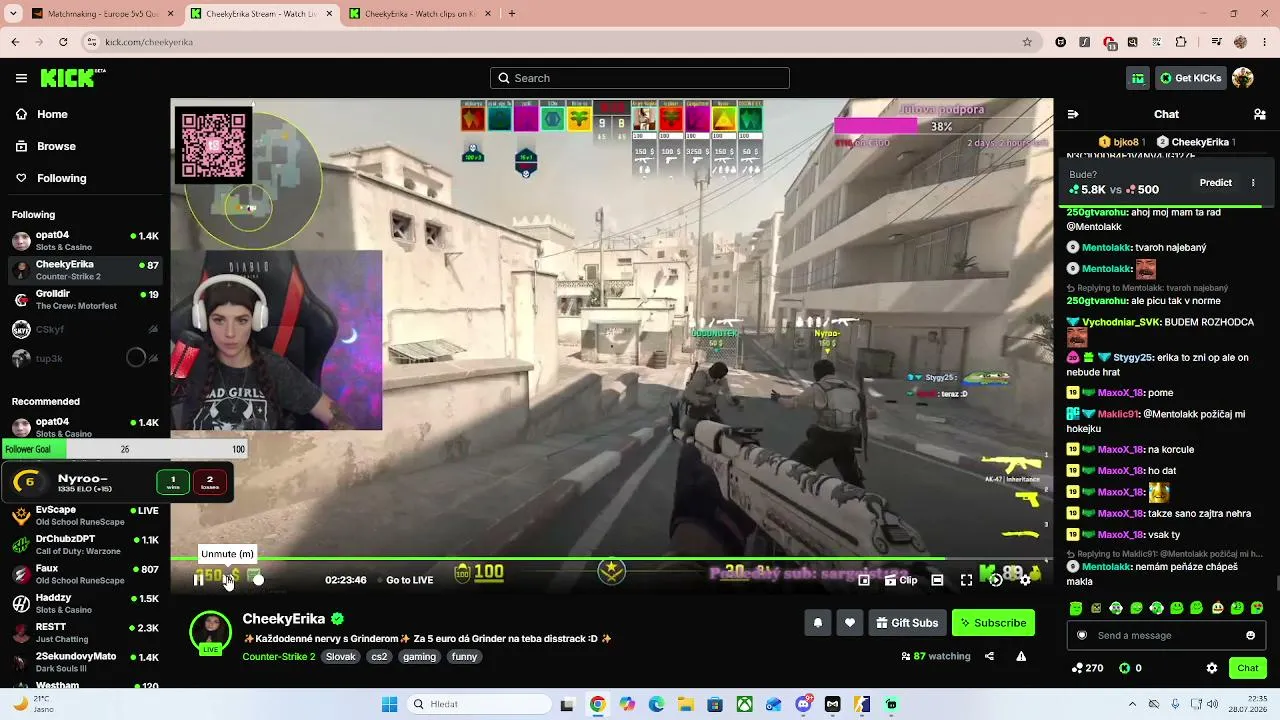Open the chat users list icon
The height and width of the screenshot is (720, 1280).
click(x=1259, y=114)
